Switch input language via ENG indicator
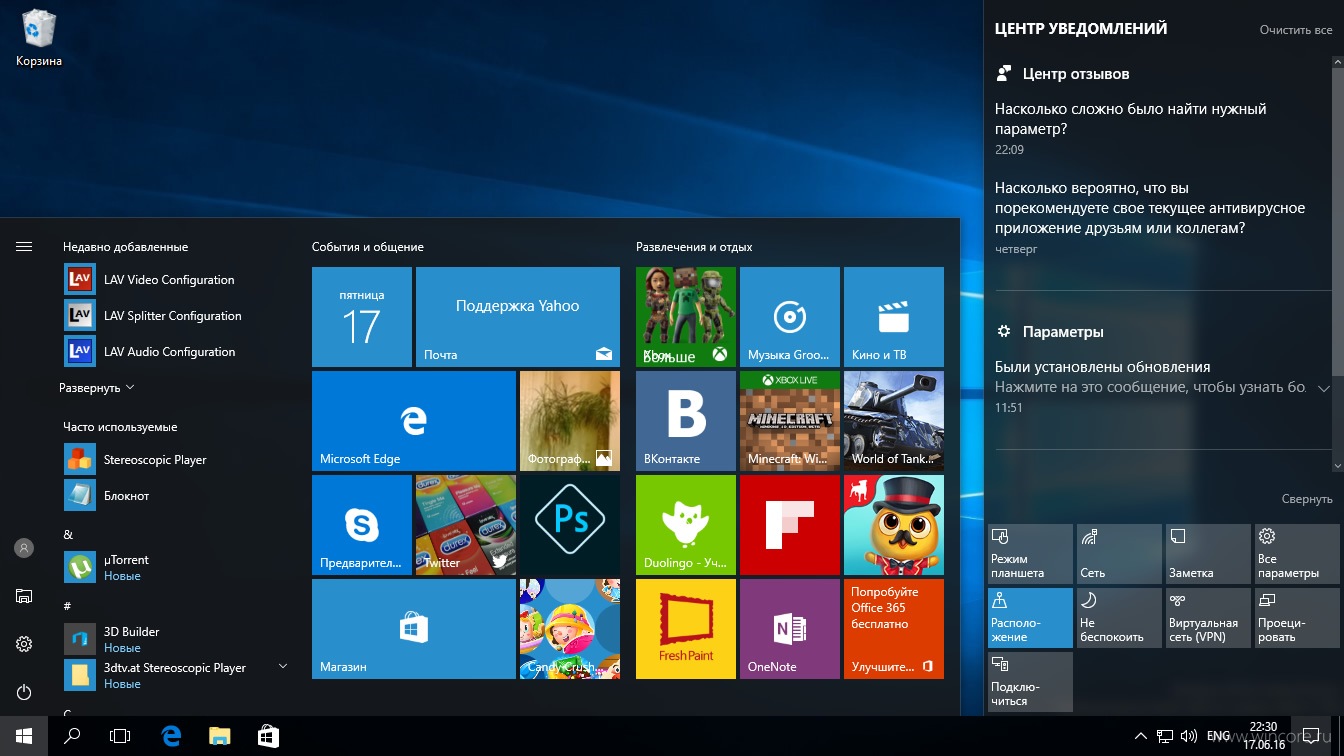Screen dimensions: 1344x756 [x=1218, y=737]
